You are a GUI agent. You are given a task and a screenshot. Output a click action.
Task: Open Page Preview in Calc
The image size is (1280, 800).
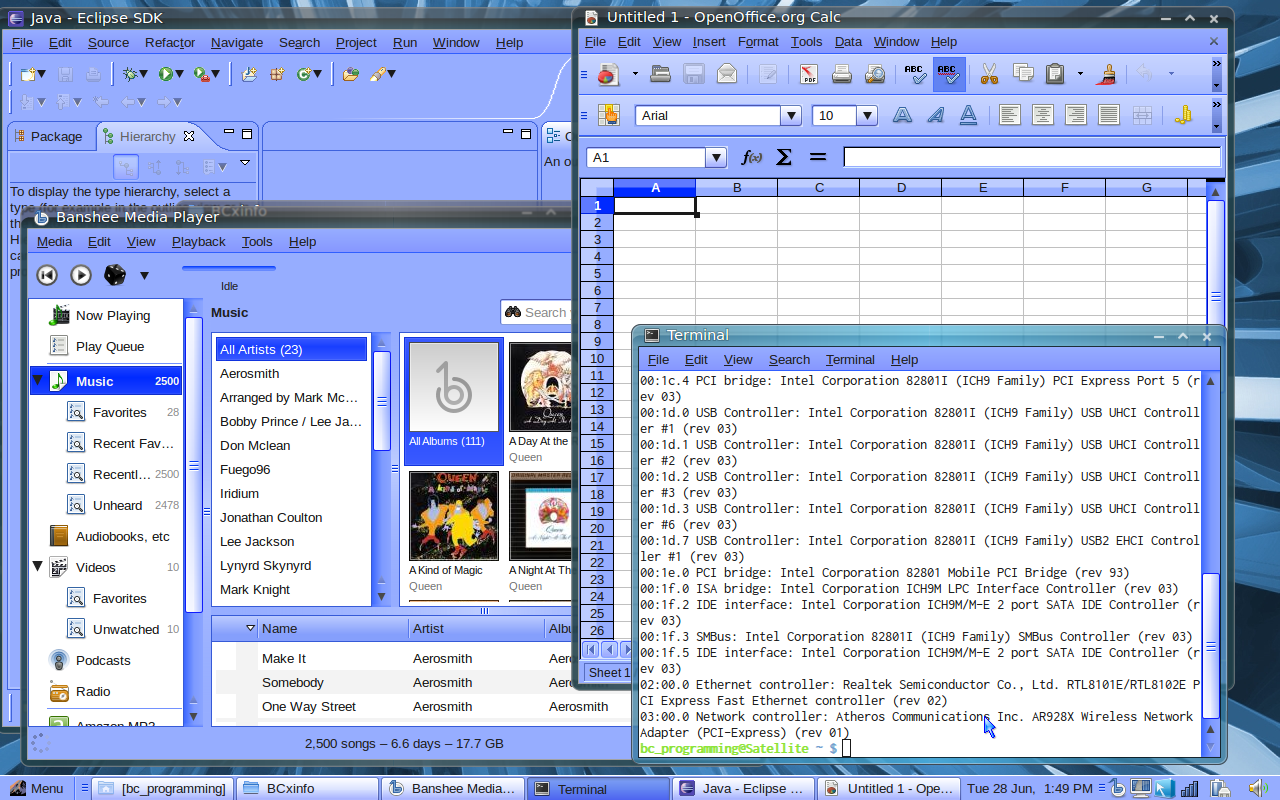[874, 73]
